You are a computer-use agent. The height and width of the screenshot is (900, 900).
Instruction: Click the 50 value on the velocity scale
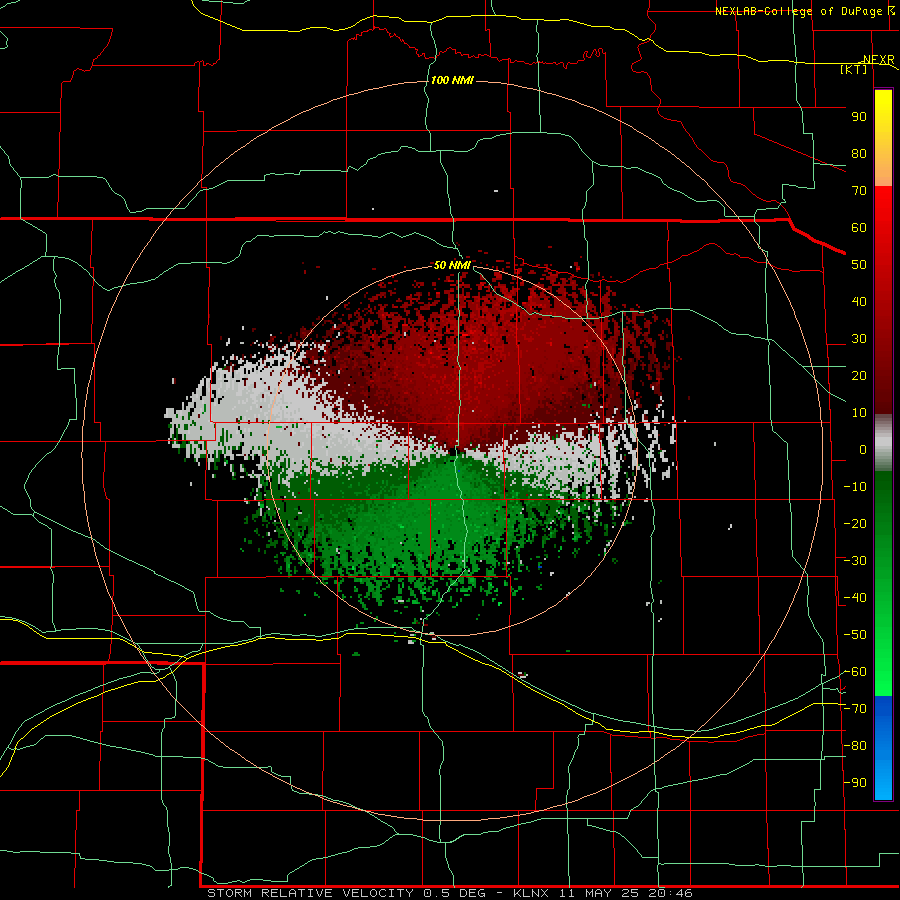tap(859, 265)
